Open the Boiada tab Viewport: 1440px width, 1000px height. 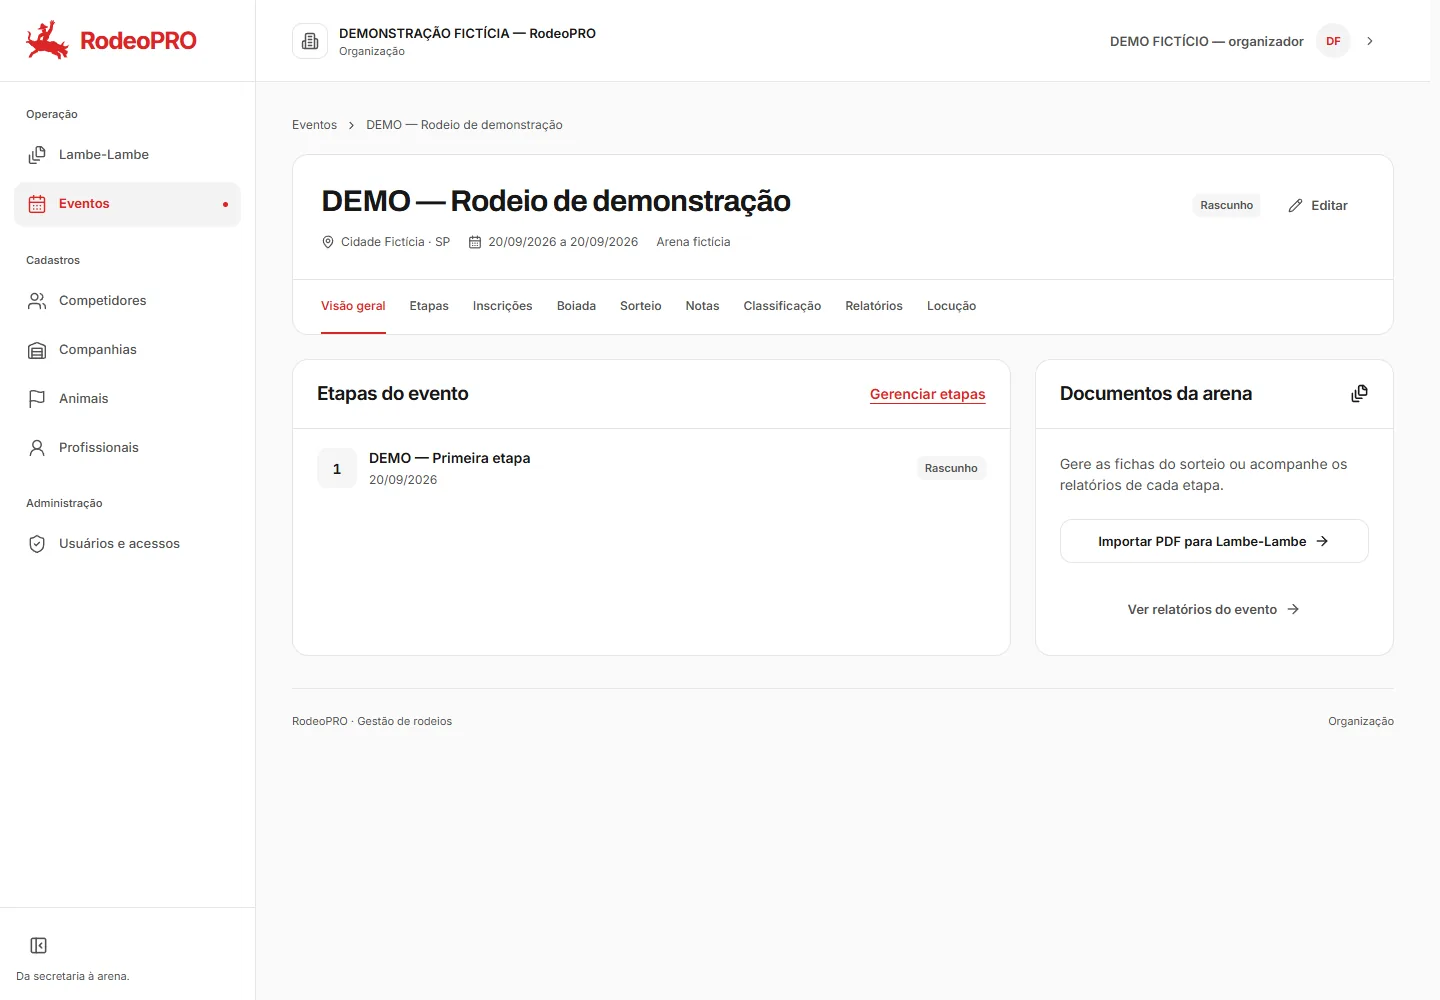coord(576,306)
